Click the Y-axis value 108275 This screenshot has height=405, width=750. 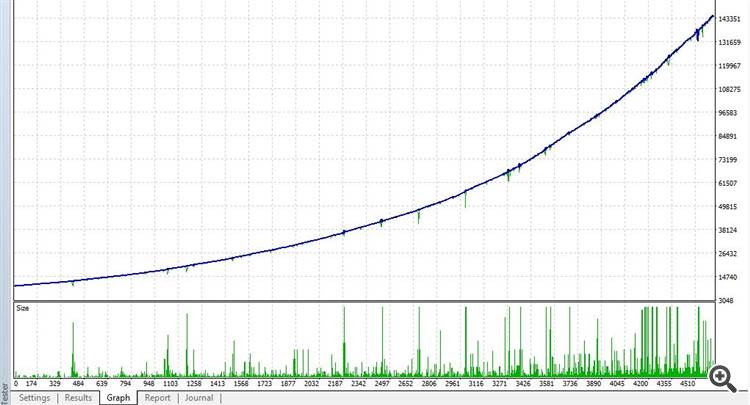click(x=730, y=89)
